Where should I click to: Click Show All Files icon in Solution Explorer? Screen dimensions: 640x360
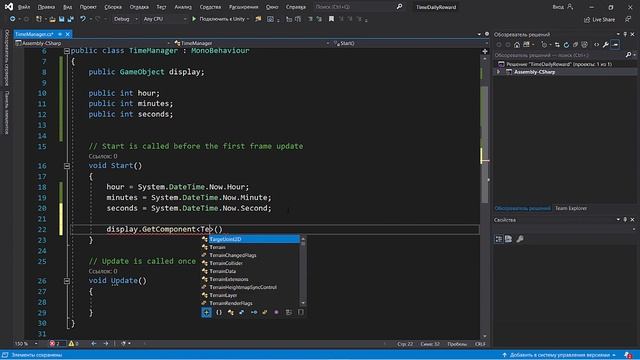584,45
